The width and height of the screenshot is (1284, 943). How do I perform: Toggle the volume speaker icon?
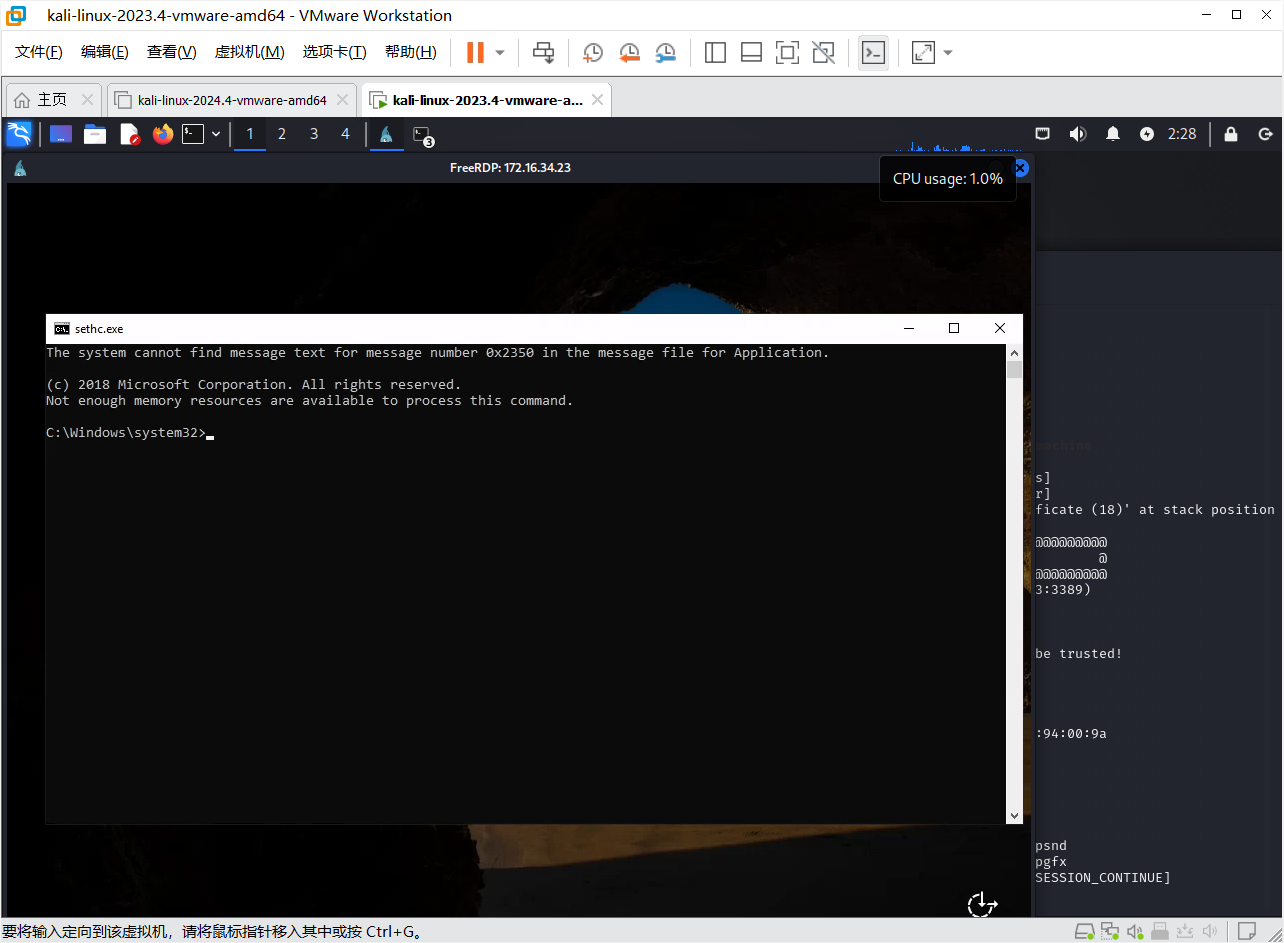(1077, 134)
